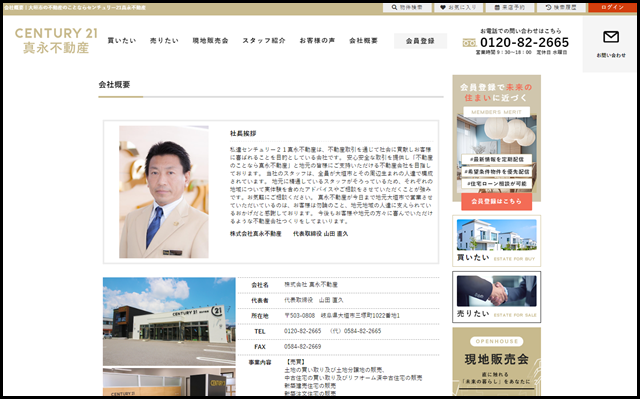640x399 pixels.
Task: Click the MEMBERS MERIT label
Action: point(496,112)
